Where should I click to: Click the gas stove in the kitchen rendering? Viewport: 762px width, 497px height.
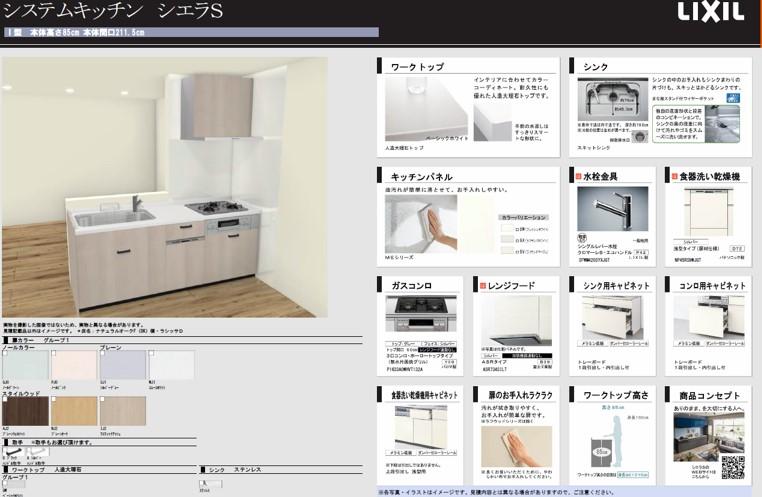[x=216, y=207]
